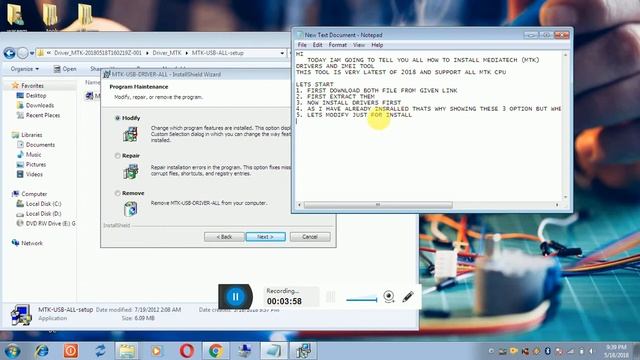640x360 pixels.
Task: Open the Organize dropdown in Explorer
Action: coord(24,69)
